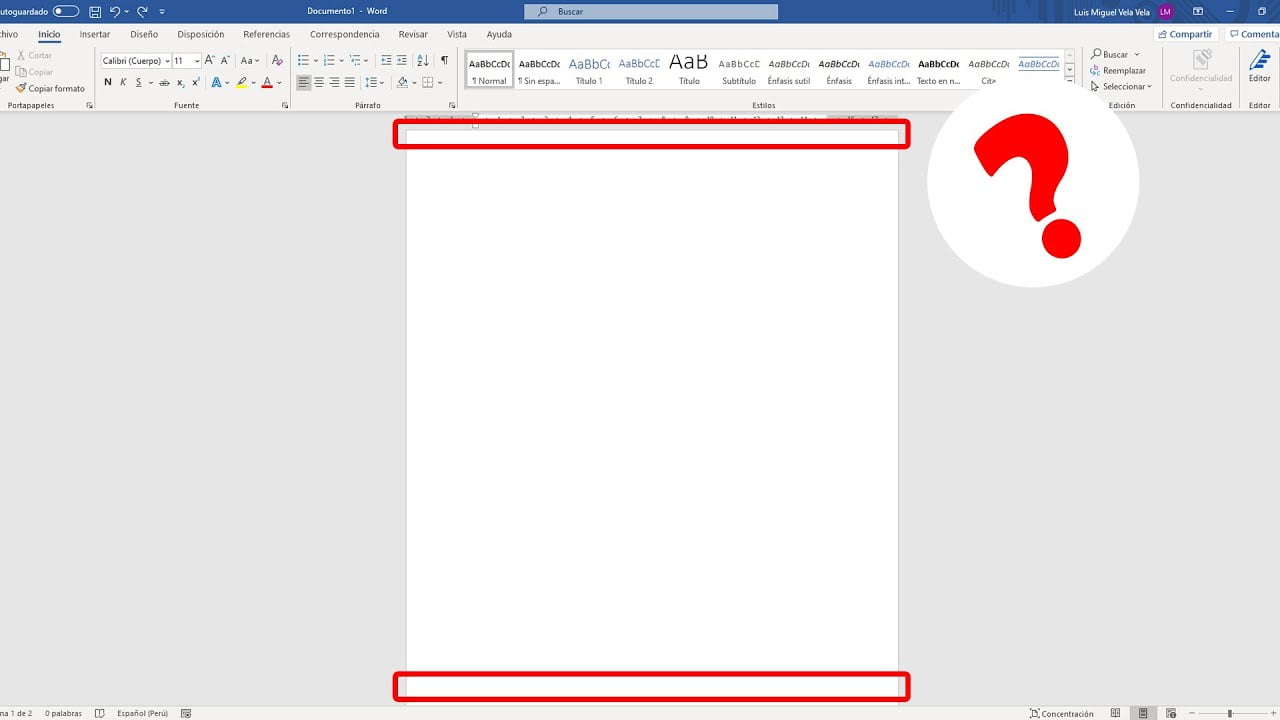This screenshot has width=1280, height=720.
Task: Toggle italic formatting with K button
Action: coord(123,82)
